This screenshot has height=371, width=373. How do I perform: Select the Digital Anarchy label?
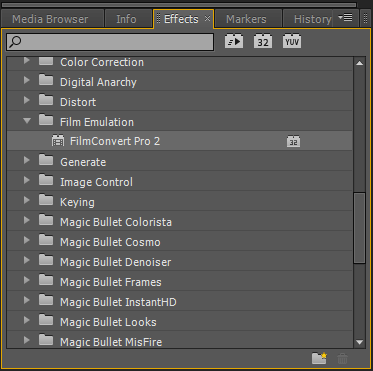point(98,82)
